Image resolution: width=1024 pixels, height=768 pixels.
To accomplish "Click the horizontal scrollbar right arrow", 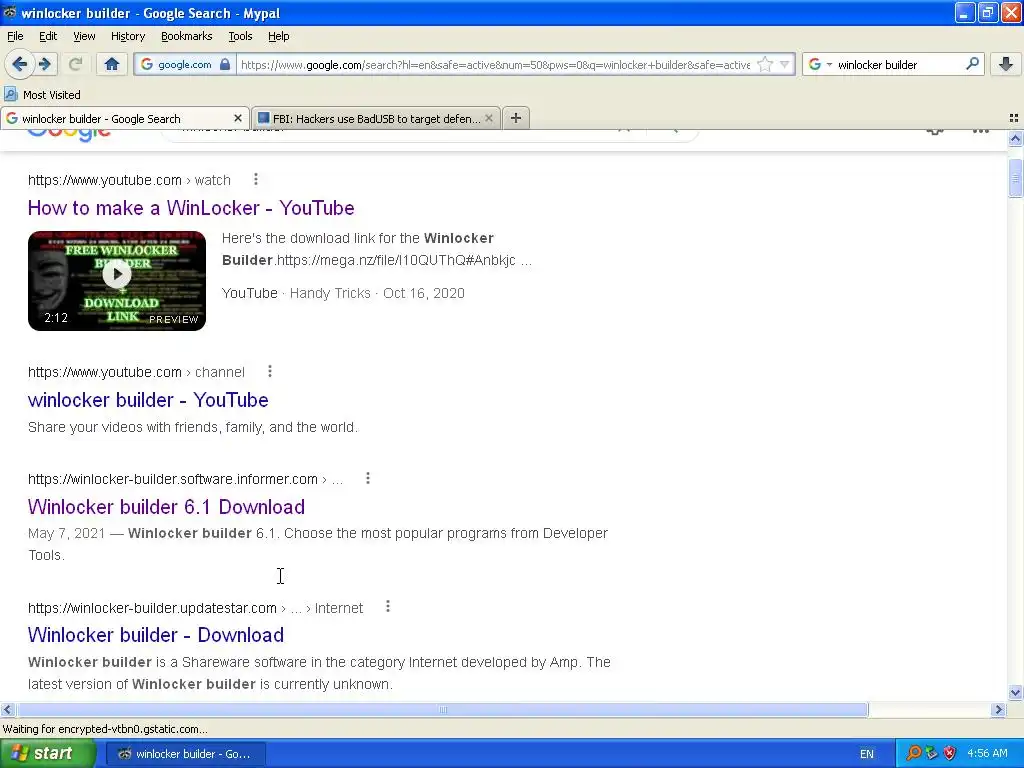I will tap(999, 709).
